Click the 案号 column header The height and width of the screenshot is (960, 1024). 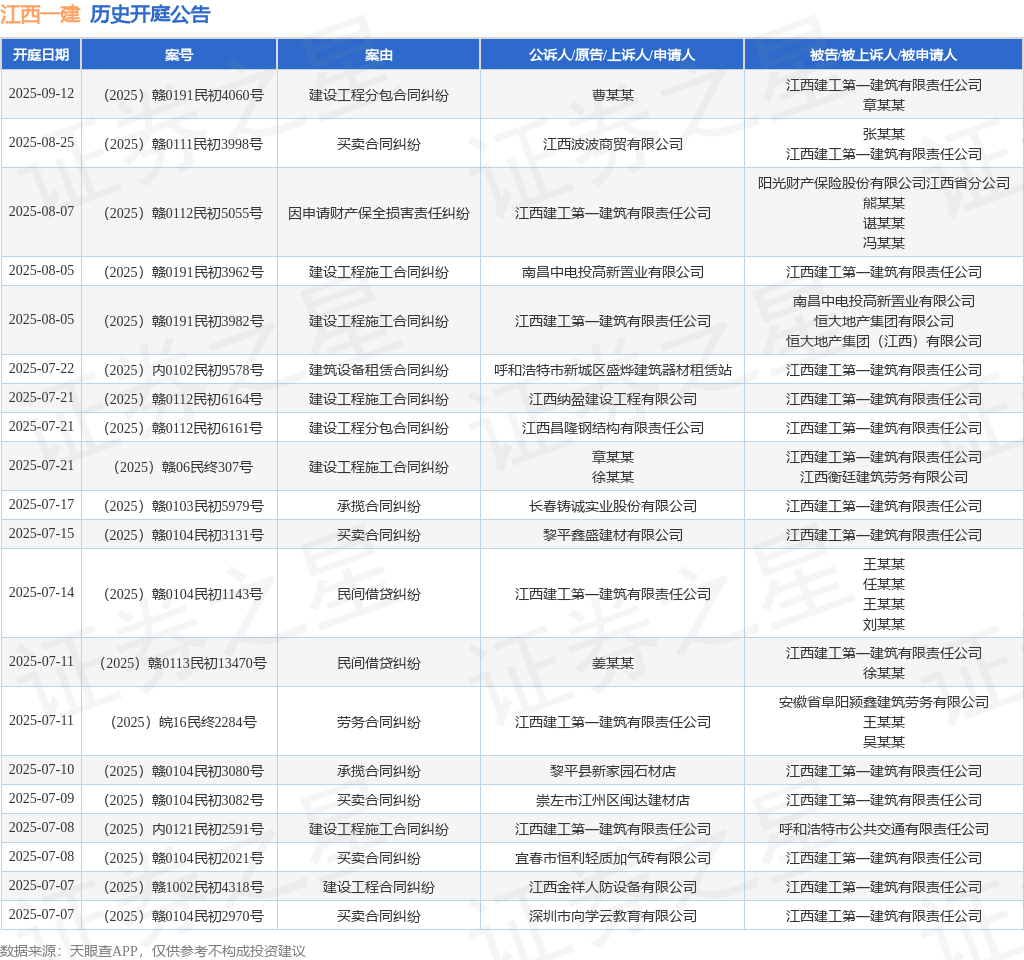click(x=179, y=55)
